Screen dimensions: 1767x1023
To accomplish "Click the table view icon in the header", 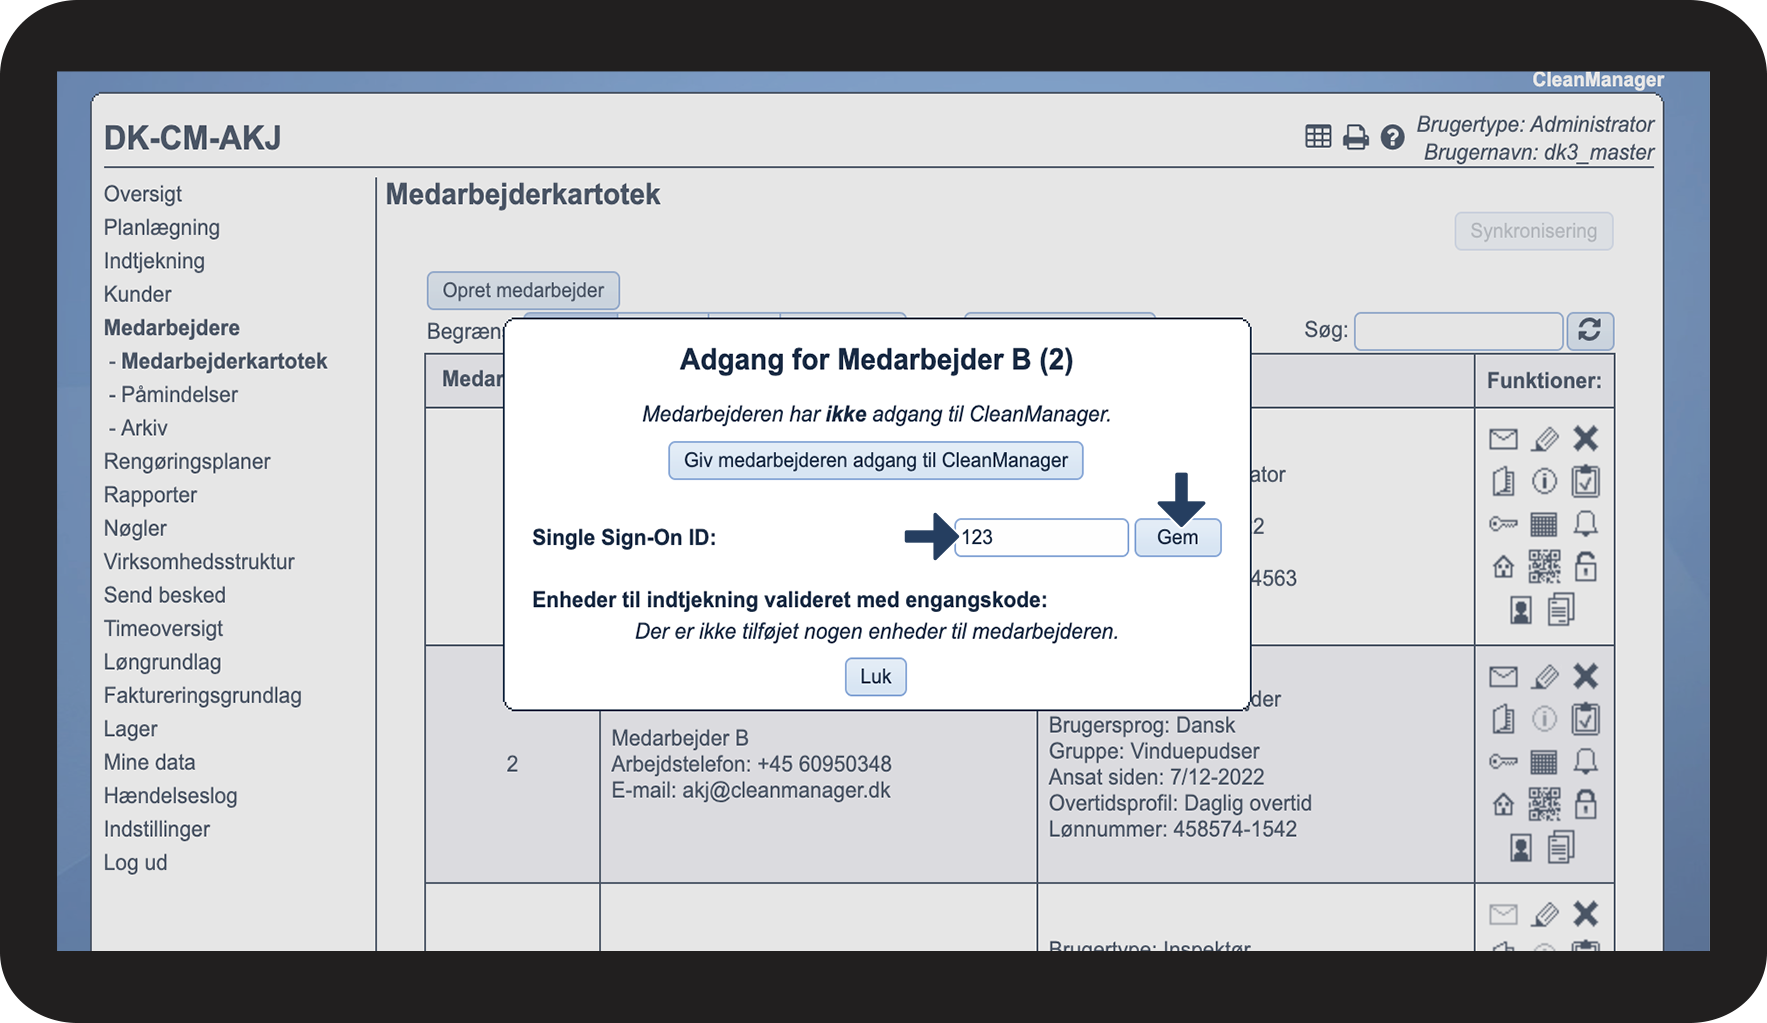I will point(1318,136).
